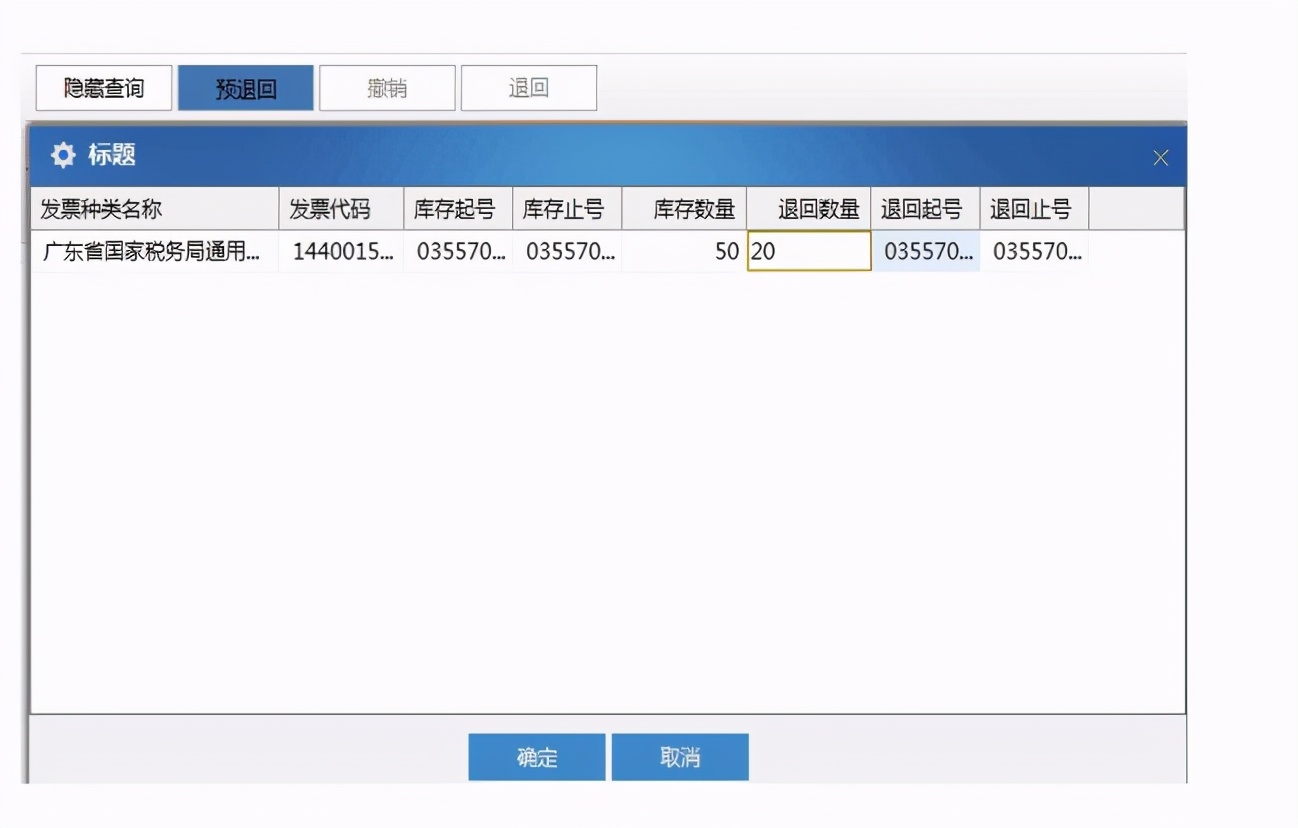Viewport: 1298px width, 828px height.
Task: Click the highlighted 退回起号 cell 035570
Action: pos(925,251)
